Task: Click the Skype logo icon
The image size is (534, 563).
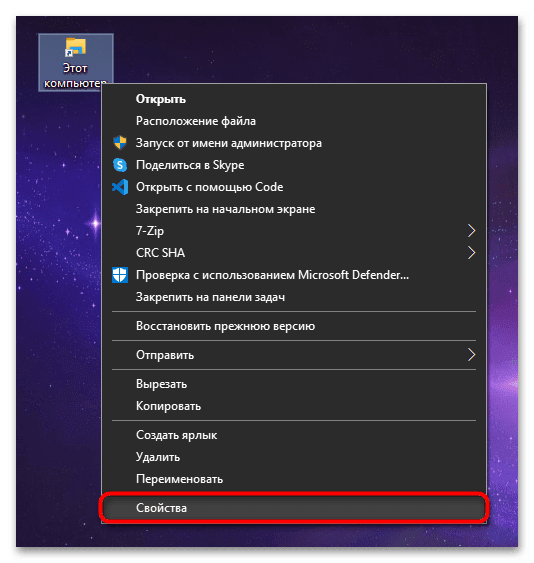Action: coord(120,165)
